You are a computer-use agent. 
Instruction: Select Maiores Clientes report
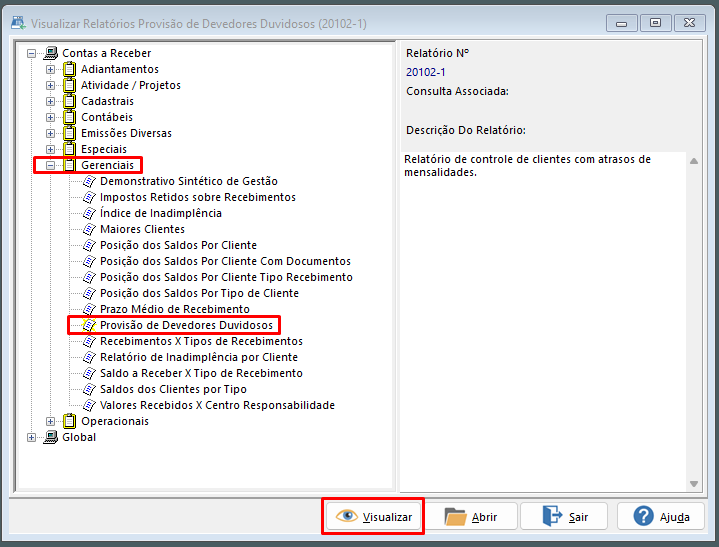[143, 229]
